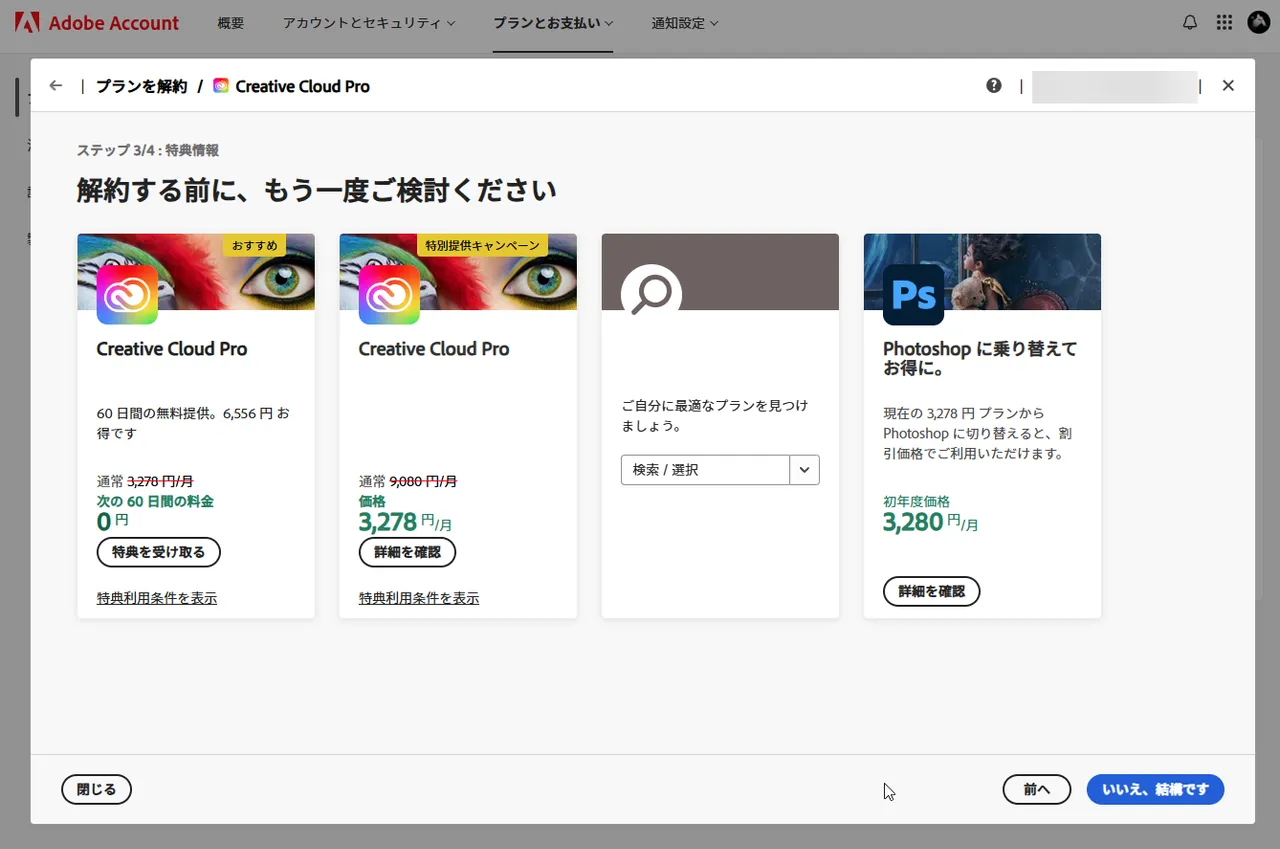Screen dimensions: 1280x849
Task: Open 特典利用条件を表示 link under 3,278 円 offer
Action: click(x=419, y=598)
